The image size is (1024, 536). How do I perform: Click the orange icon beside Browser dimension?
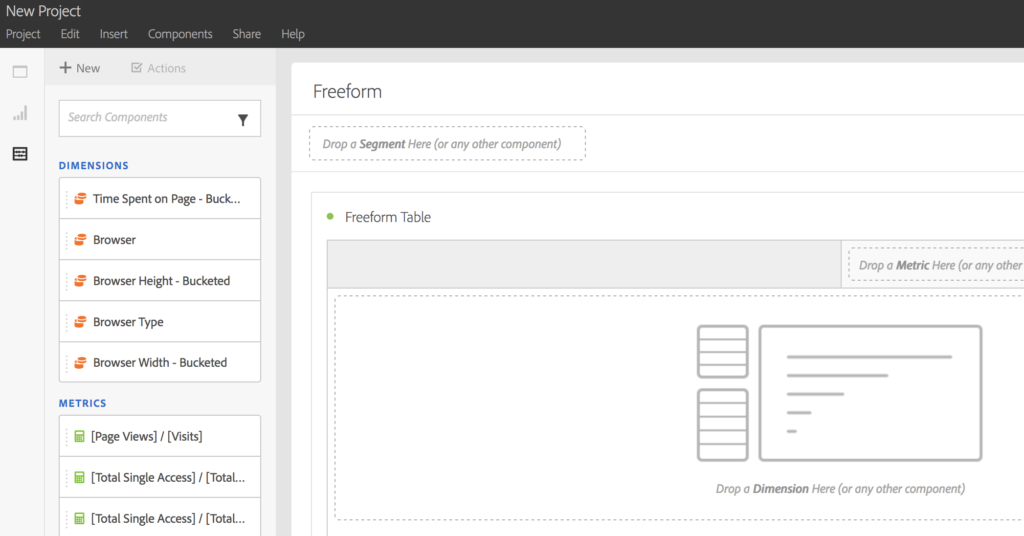click(80, 240)
